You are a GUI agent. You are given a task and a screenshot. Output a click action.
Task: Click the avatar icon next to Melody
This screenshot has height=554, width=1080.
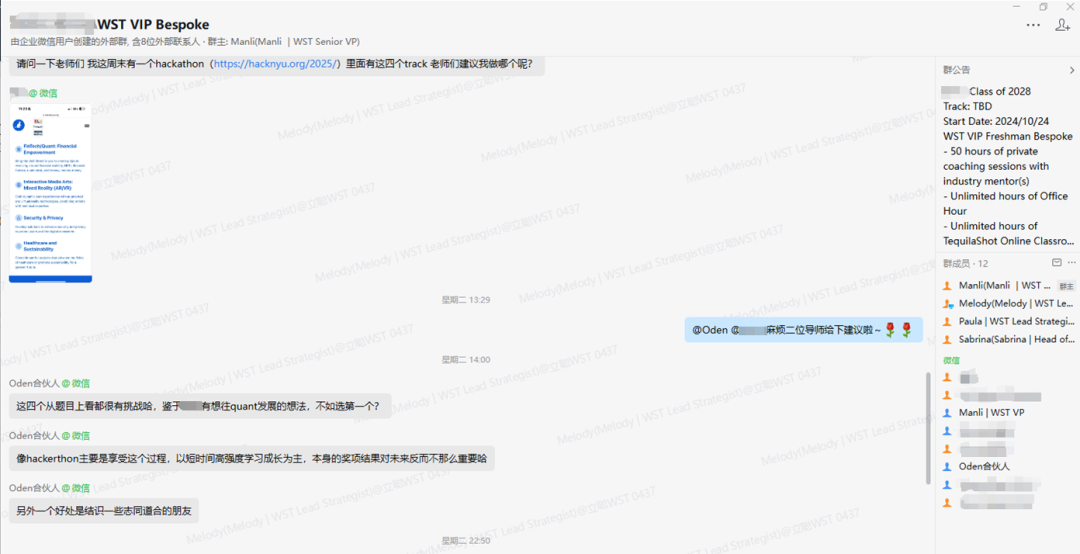(947, 303)
